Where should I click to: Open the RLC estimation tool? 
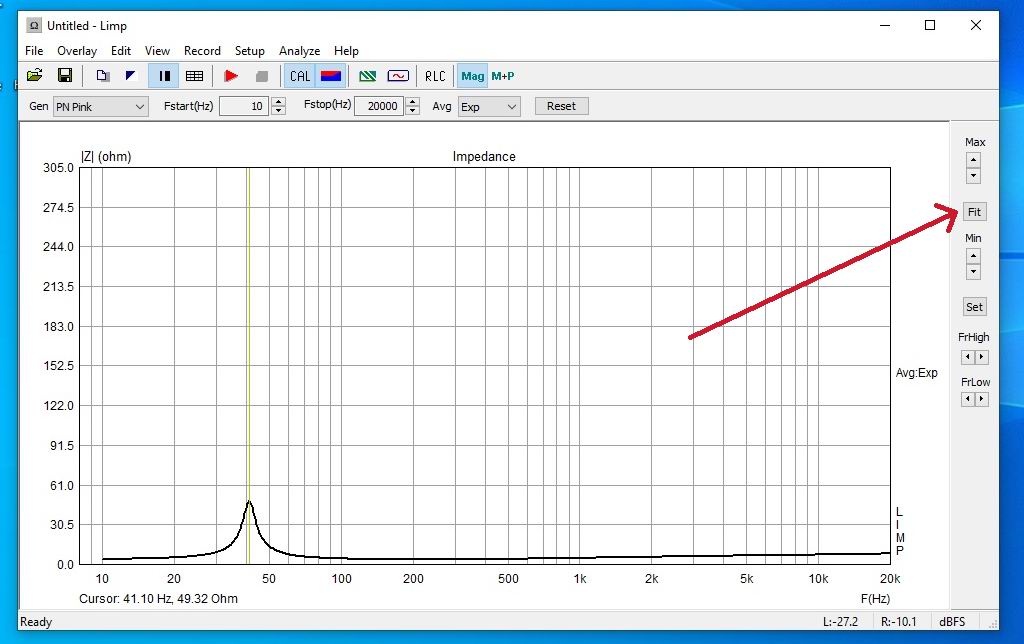tap(435, 76)
